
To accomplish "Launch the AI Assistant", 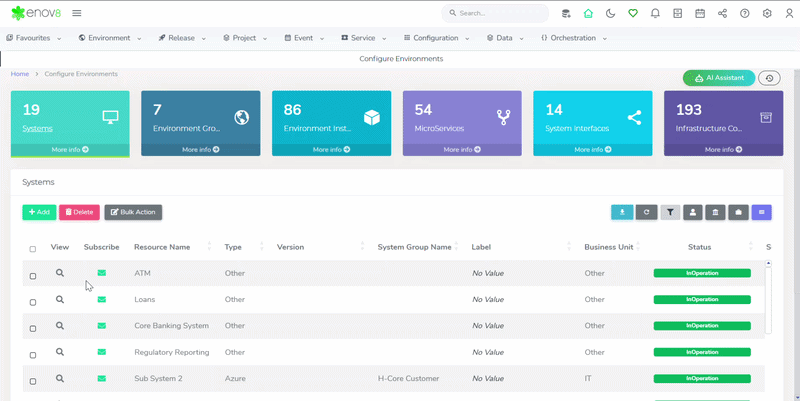I will click(x=718, y=78).
